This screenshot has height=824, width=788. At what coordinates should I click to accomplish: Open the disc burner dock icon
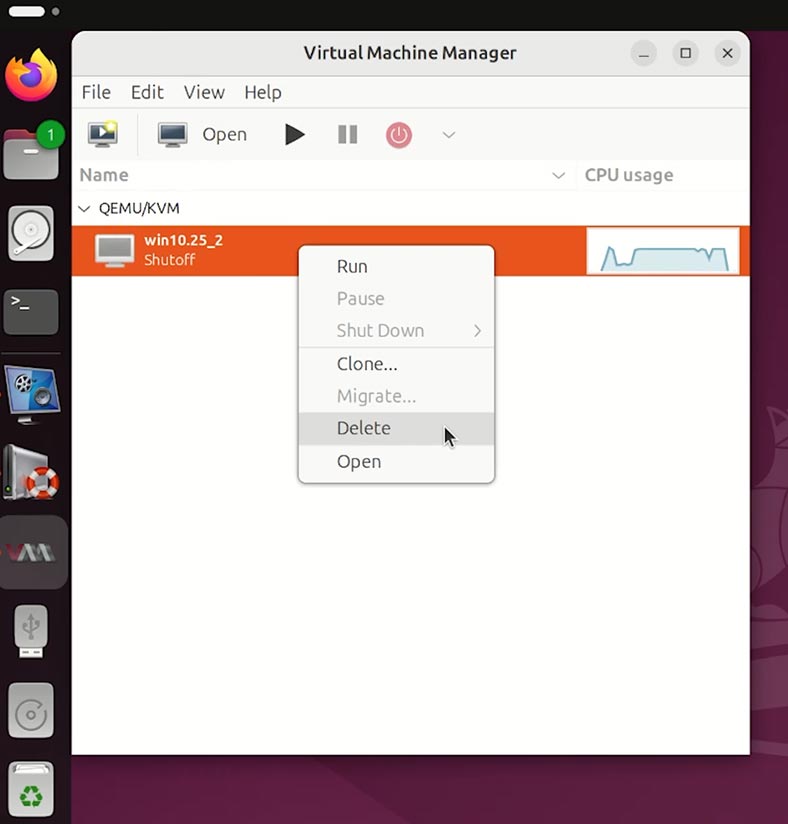[31, 710]
